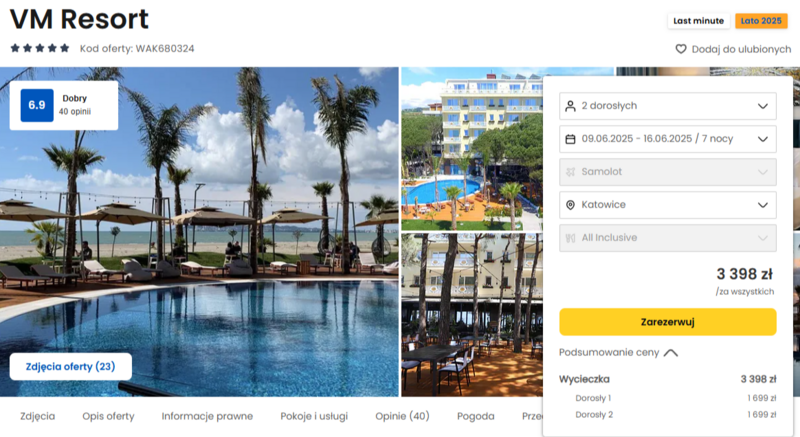Click the heart icon to add to favorites

(681, 49)
